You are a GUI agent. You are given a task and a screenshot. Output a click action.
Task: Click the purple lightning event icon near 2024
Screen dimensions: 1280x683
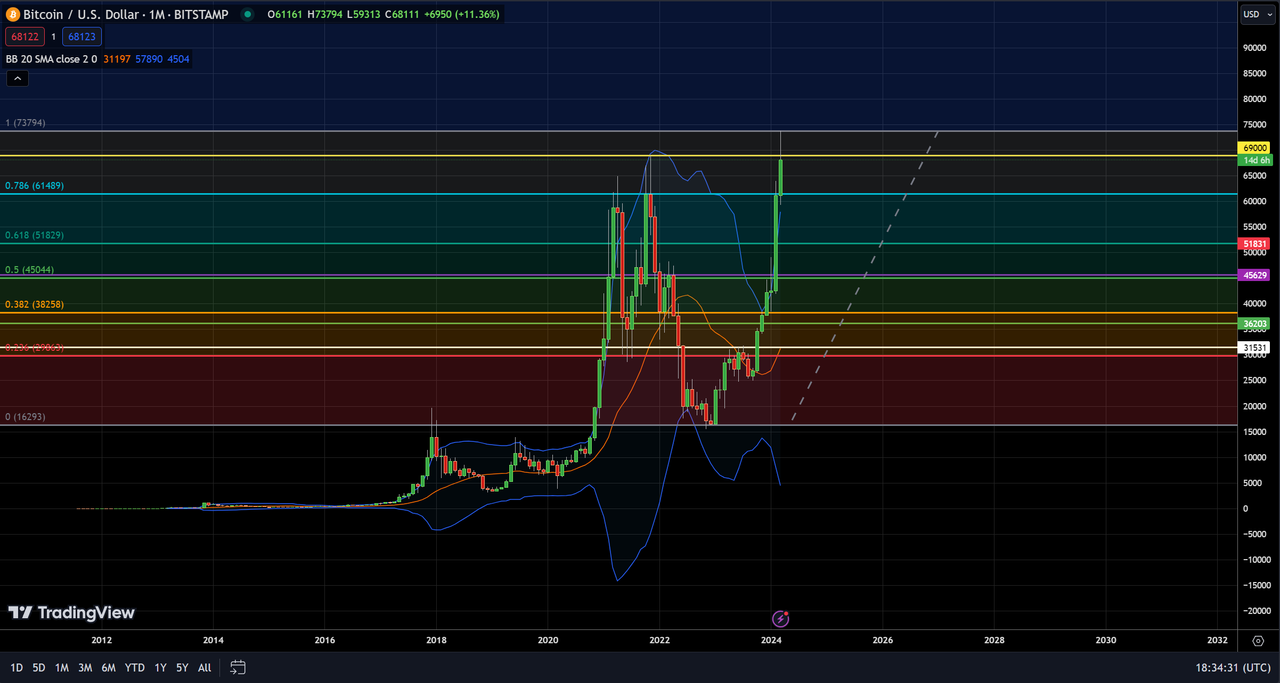click(x=782, y=619)
